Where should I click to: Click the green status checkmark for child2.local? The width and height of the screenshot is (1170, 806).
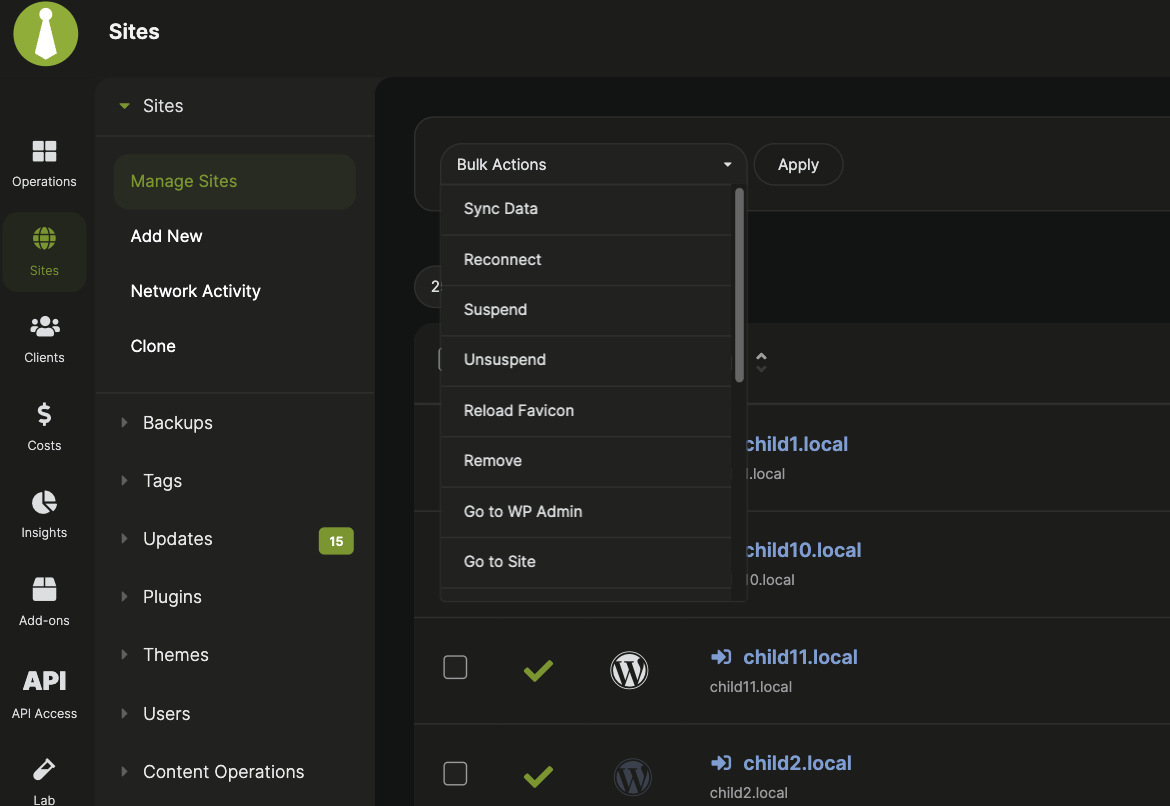[538, 776]
